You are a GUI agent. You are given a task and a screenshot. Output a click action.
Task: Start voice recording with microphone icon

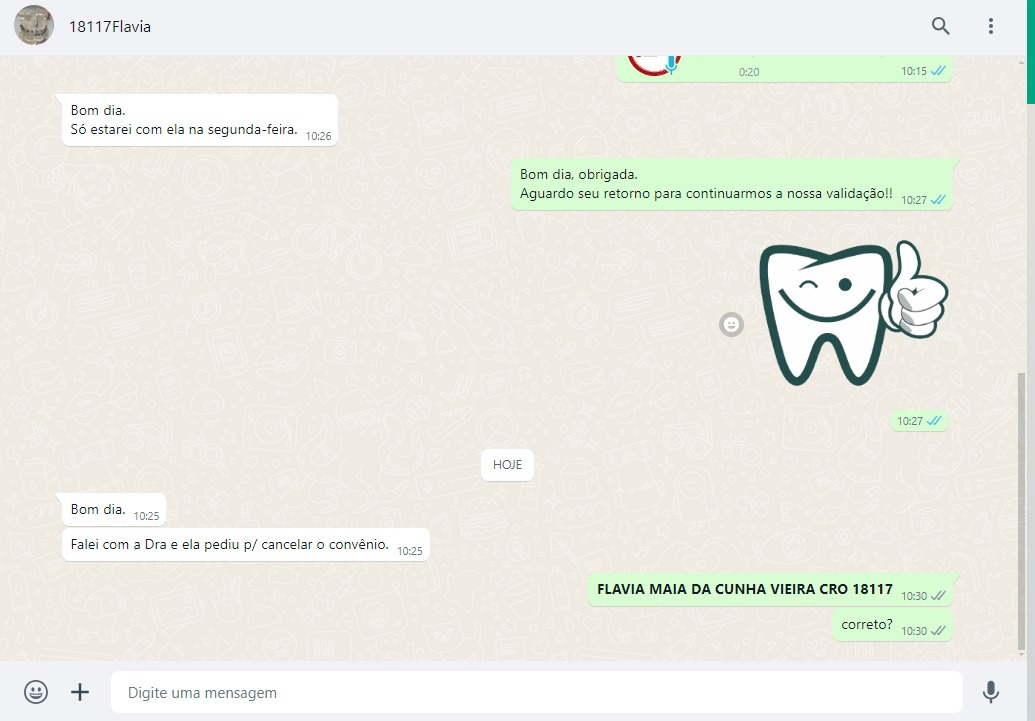pos(990,692)
